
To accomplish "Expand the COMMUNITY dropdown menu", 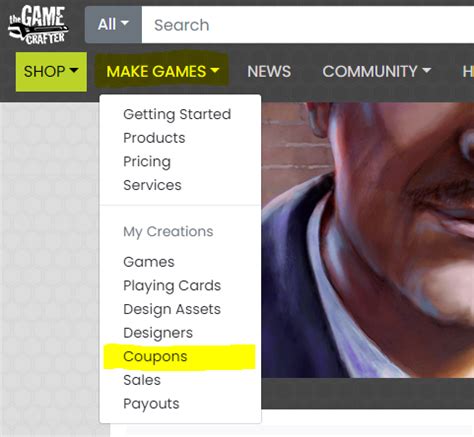I will click(x=377, y=72).
